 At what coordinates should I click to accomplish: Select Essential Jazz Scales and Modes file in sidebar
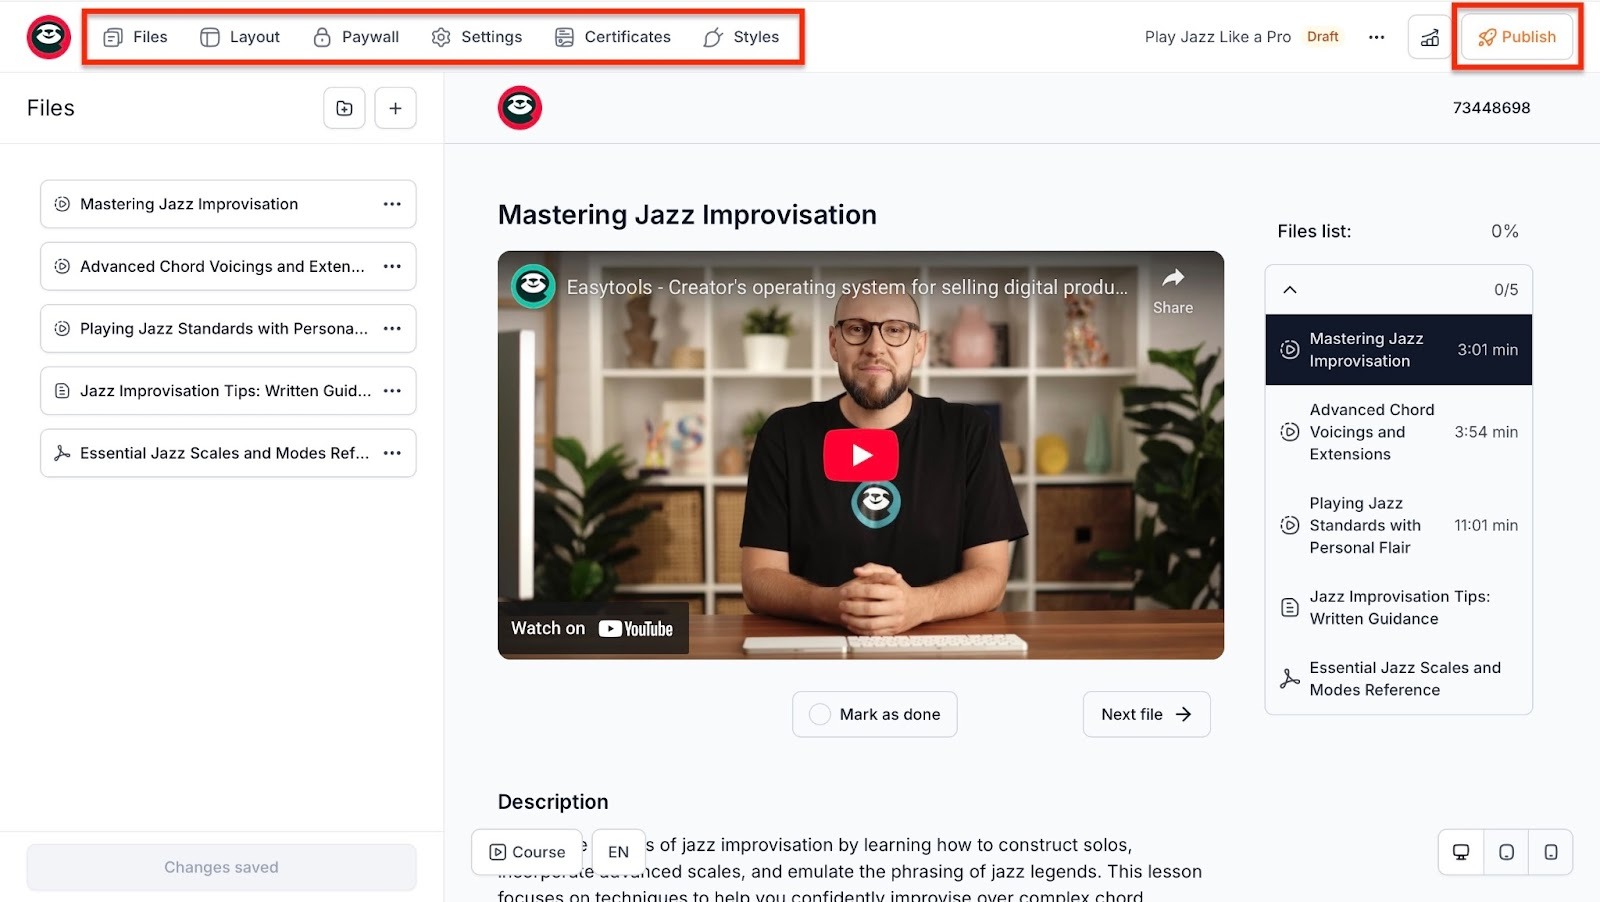[228, 453]
